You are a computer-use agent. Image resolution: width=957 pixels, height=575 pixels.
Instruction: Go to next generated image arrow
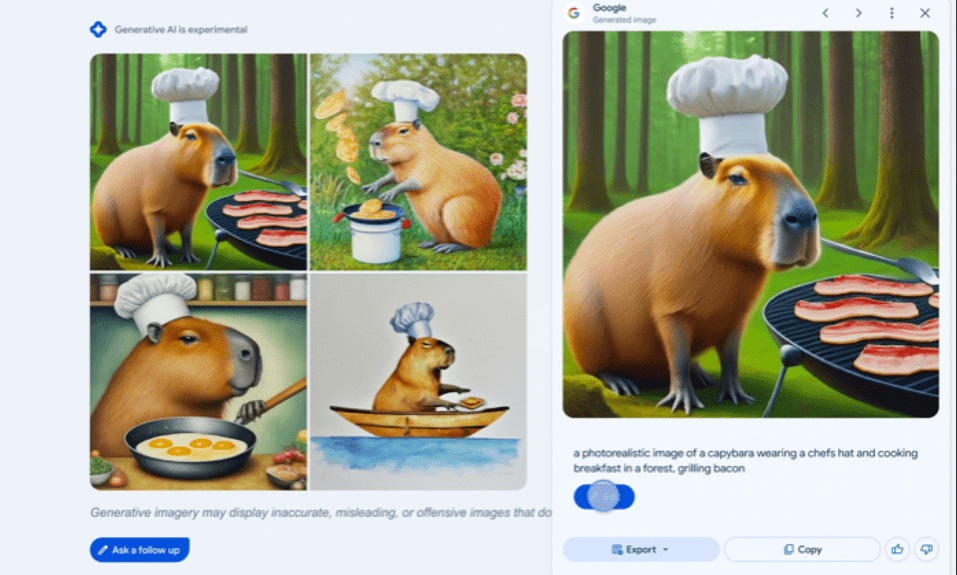pos(858,13)
